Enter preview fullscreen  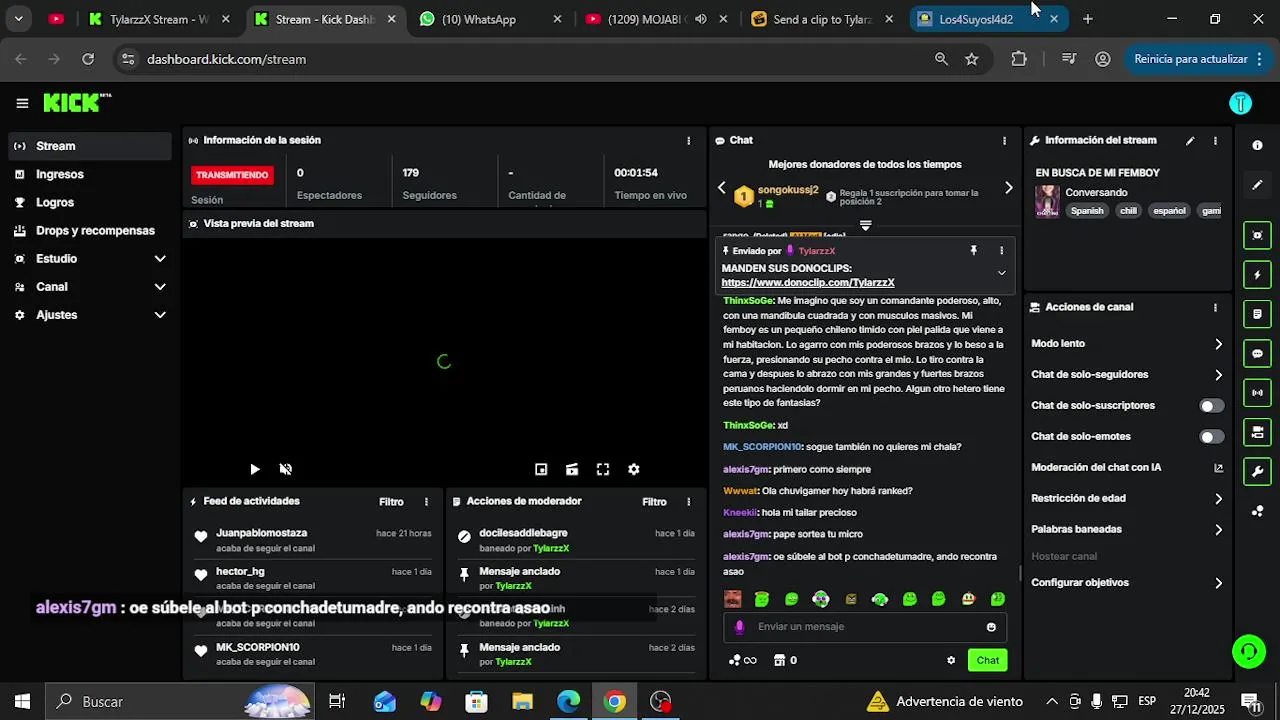pyautogui.click(x=603, y=469)
